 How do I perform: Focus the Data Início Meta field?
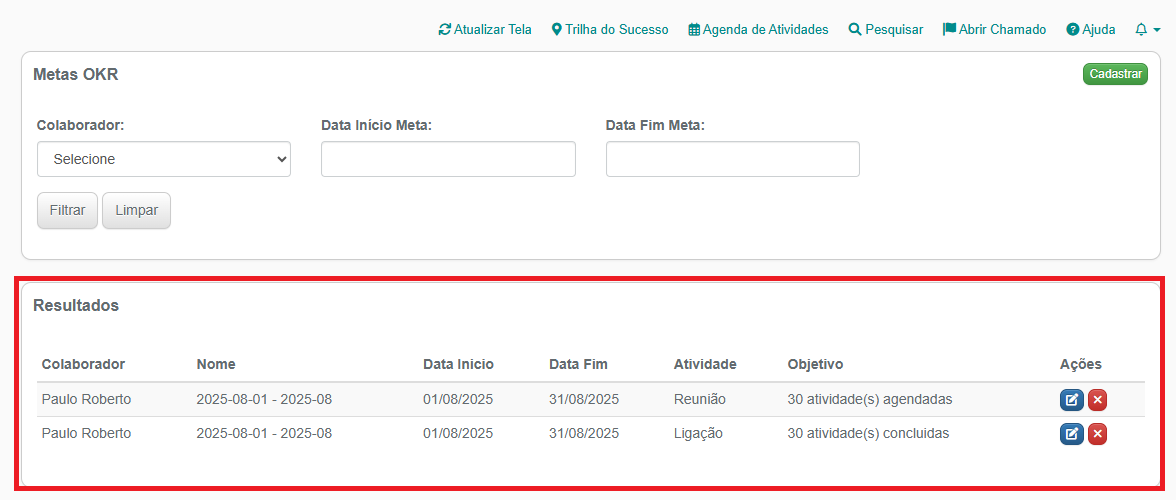coord(448,159)
